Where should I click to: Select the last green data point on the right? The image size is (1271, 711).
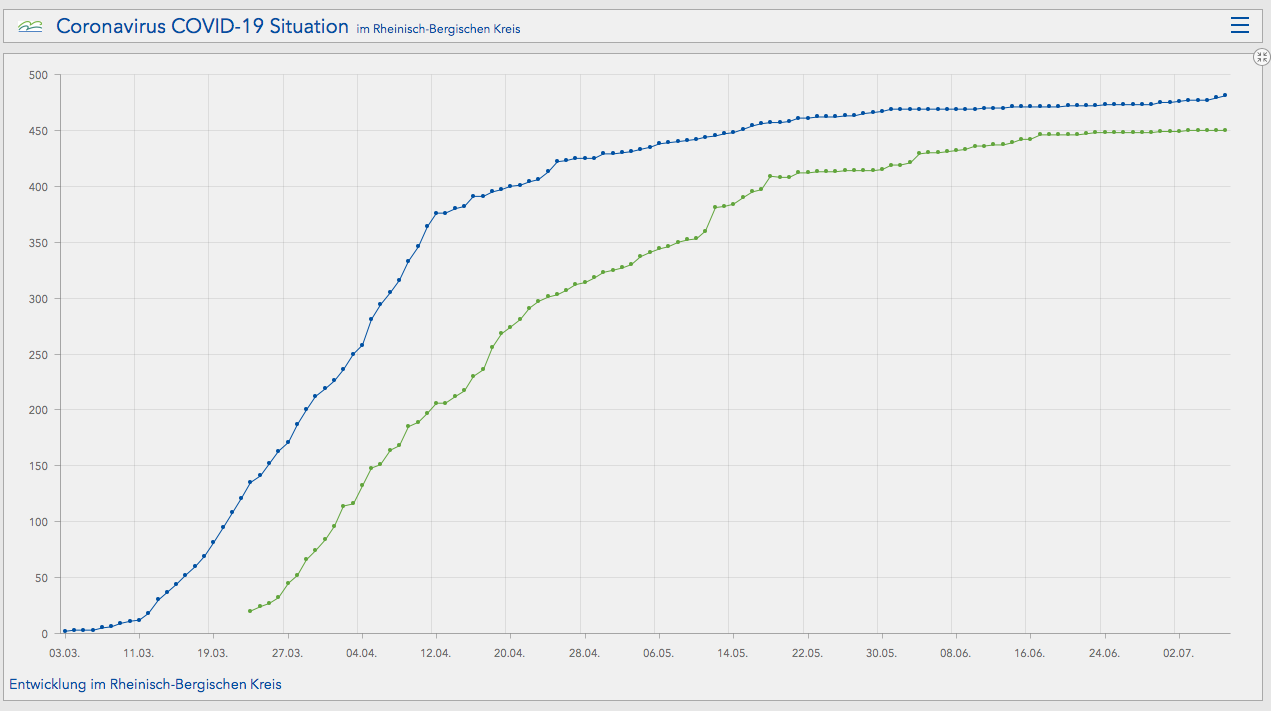click(1225, 130)
